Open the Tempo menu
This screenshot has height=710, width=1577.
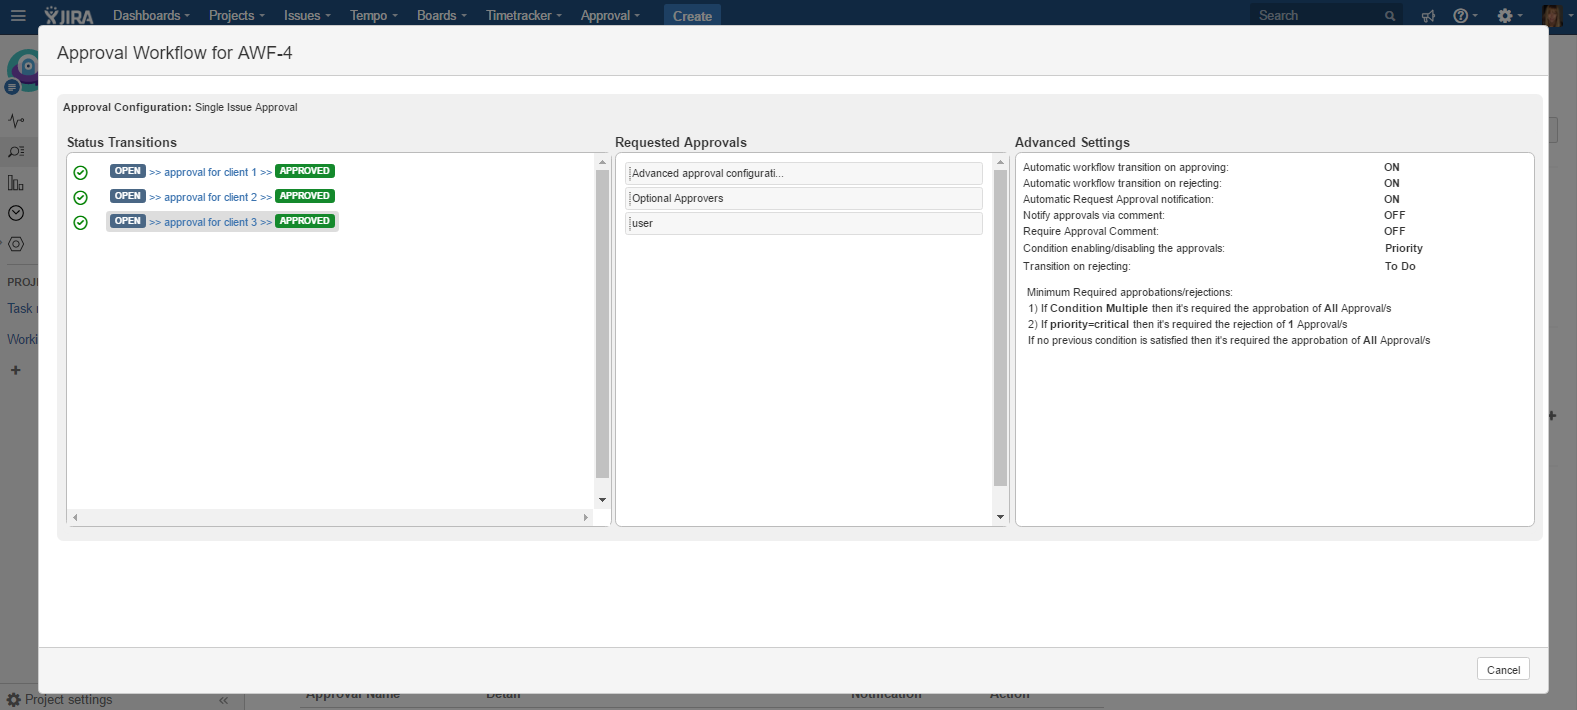(x=373, y=15)
